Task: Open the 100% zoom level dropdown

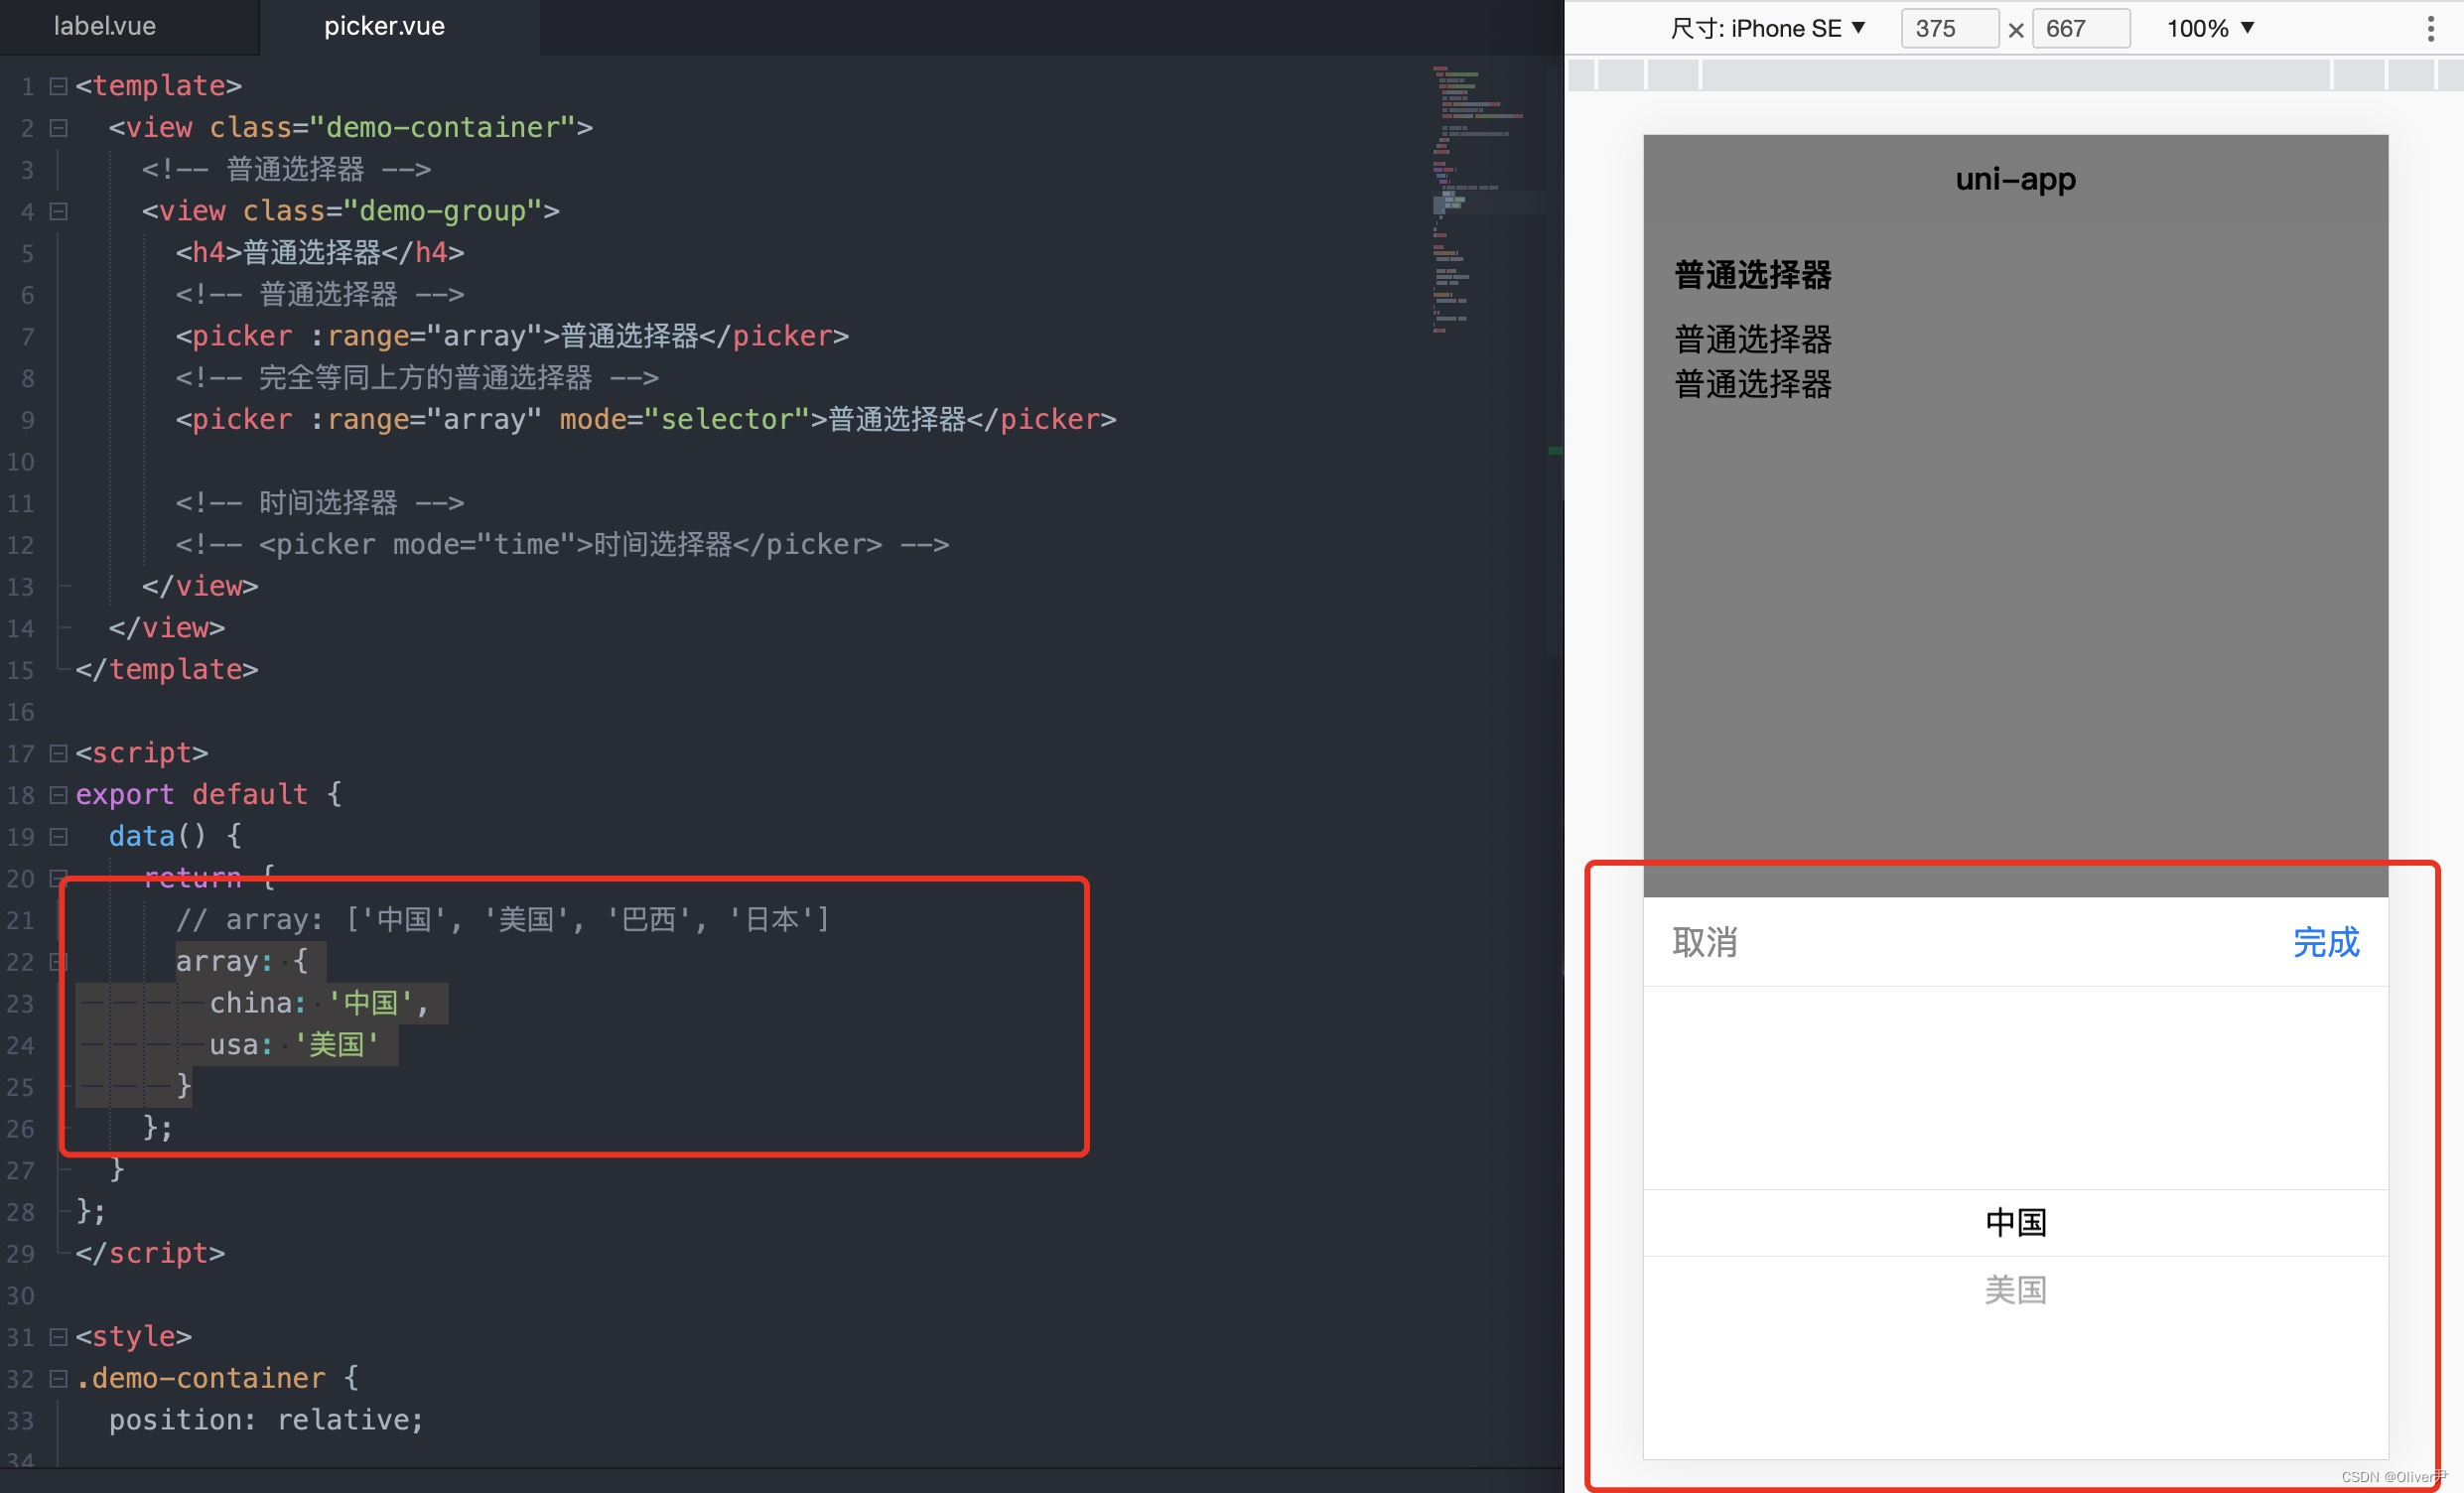Action: click(x=2212, y=28)
